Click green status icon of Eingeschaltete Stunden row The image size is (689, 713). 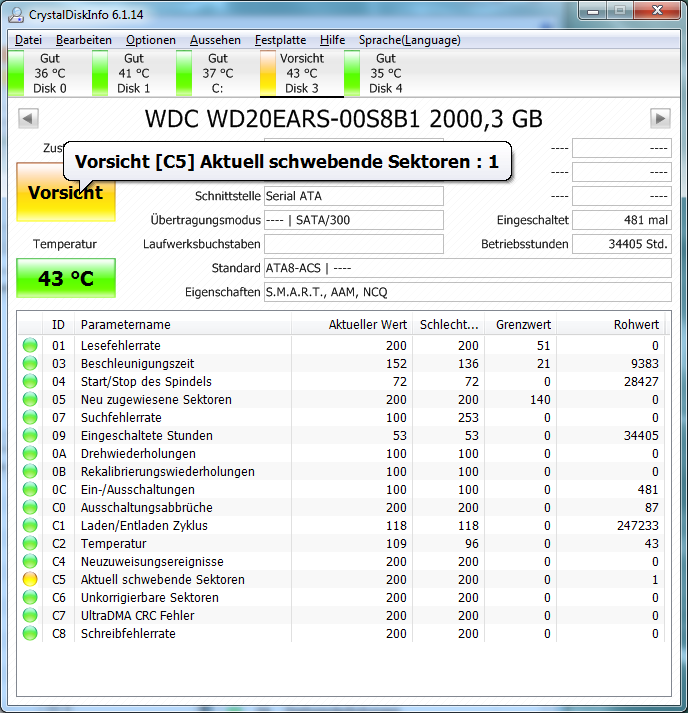coord(30,435)
